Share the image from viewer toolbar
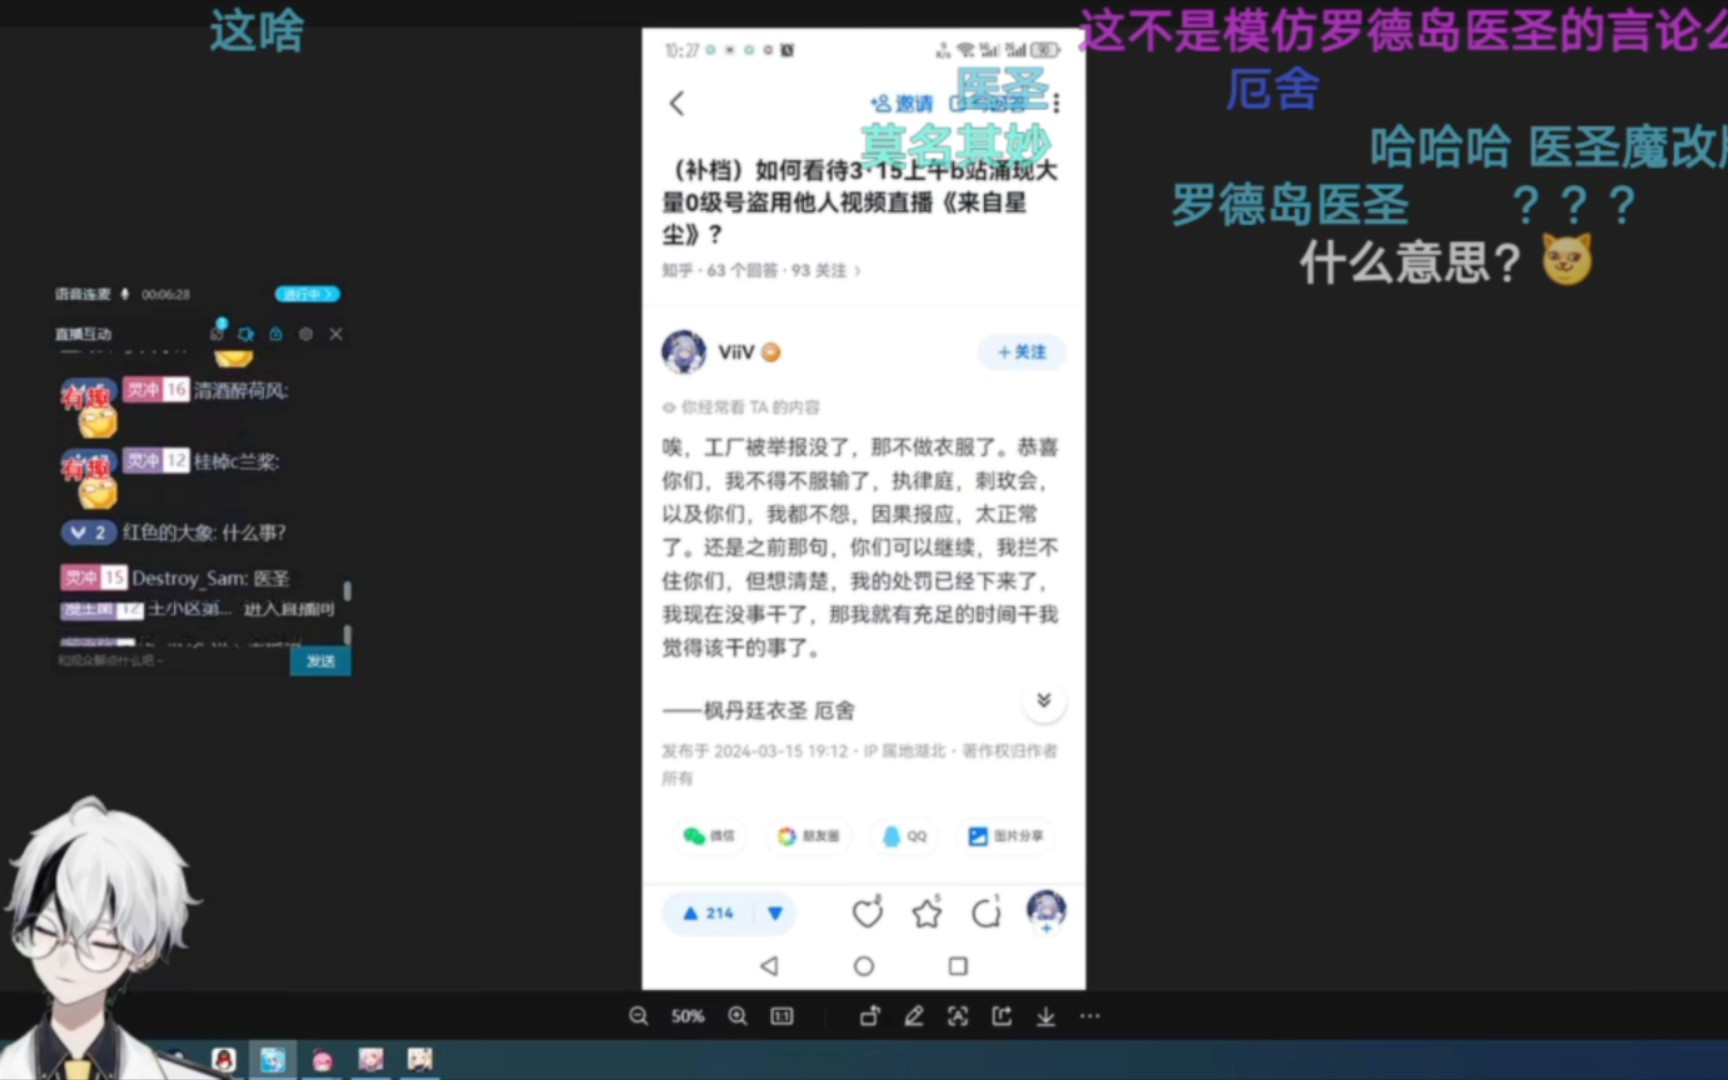The image size is (1728, 1080). tap(1002, 1016)
